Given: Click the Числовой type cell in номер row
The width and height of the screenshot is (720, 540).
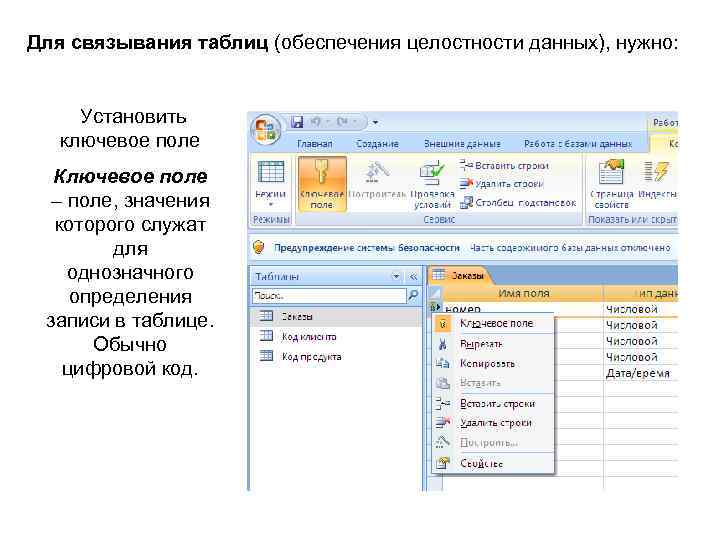Looking at the screenshot, I should [641, 309].
